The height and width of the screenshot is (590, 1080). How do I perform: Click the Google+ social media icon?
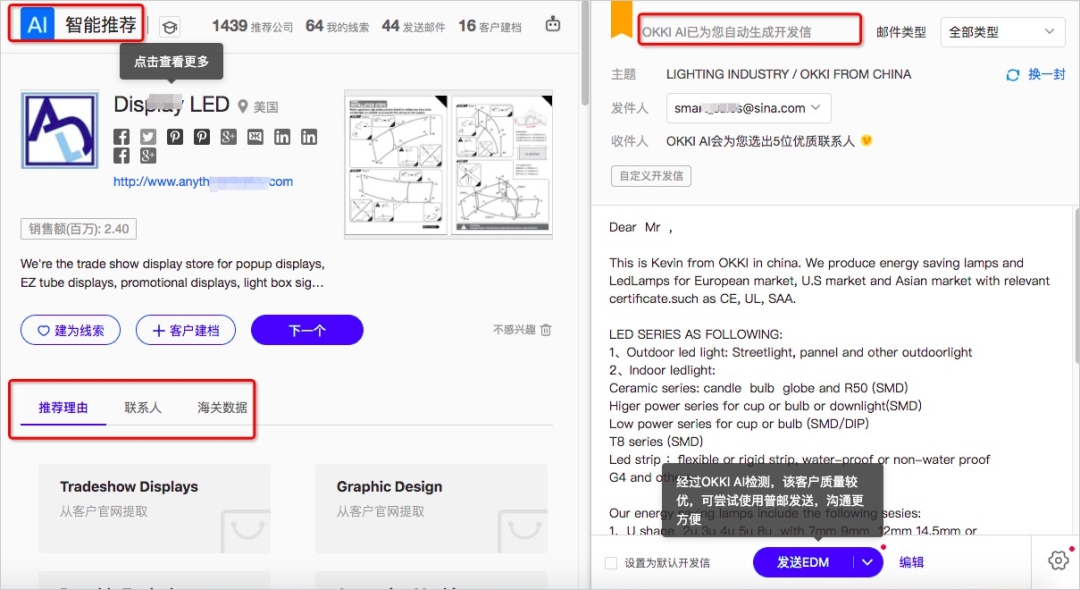click(x=228, y=136)
